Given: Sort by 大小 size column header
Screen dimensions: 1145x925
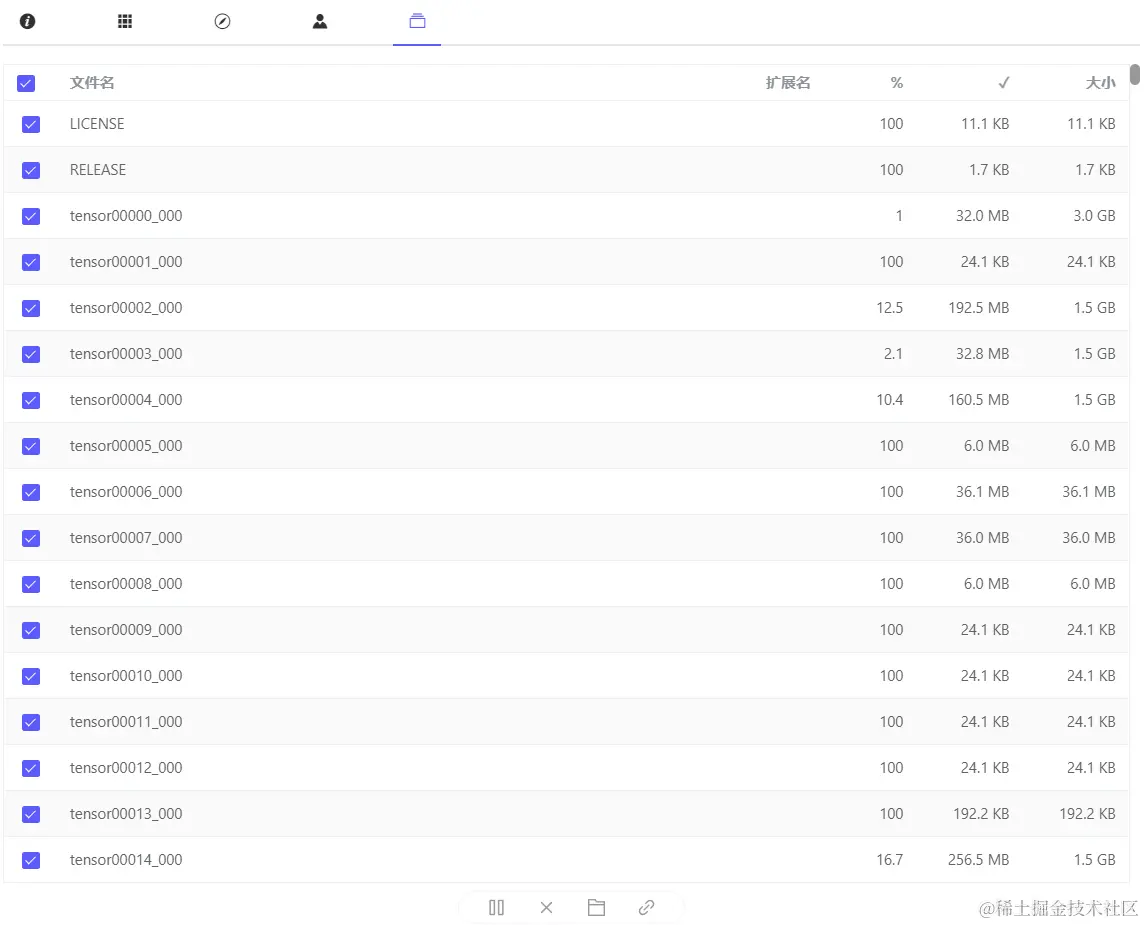Looking at the screenshot, I should click(1100, 82).
